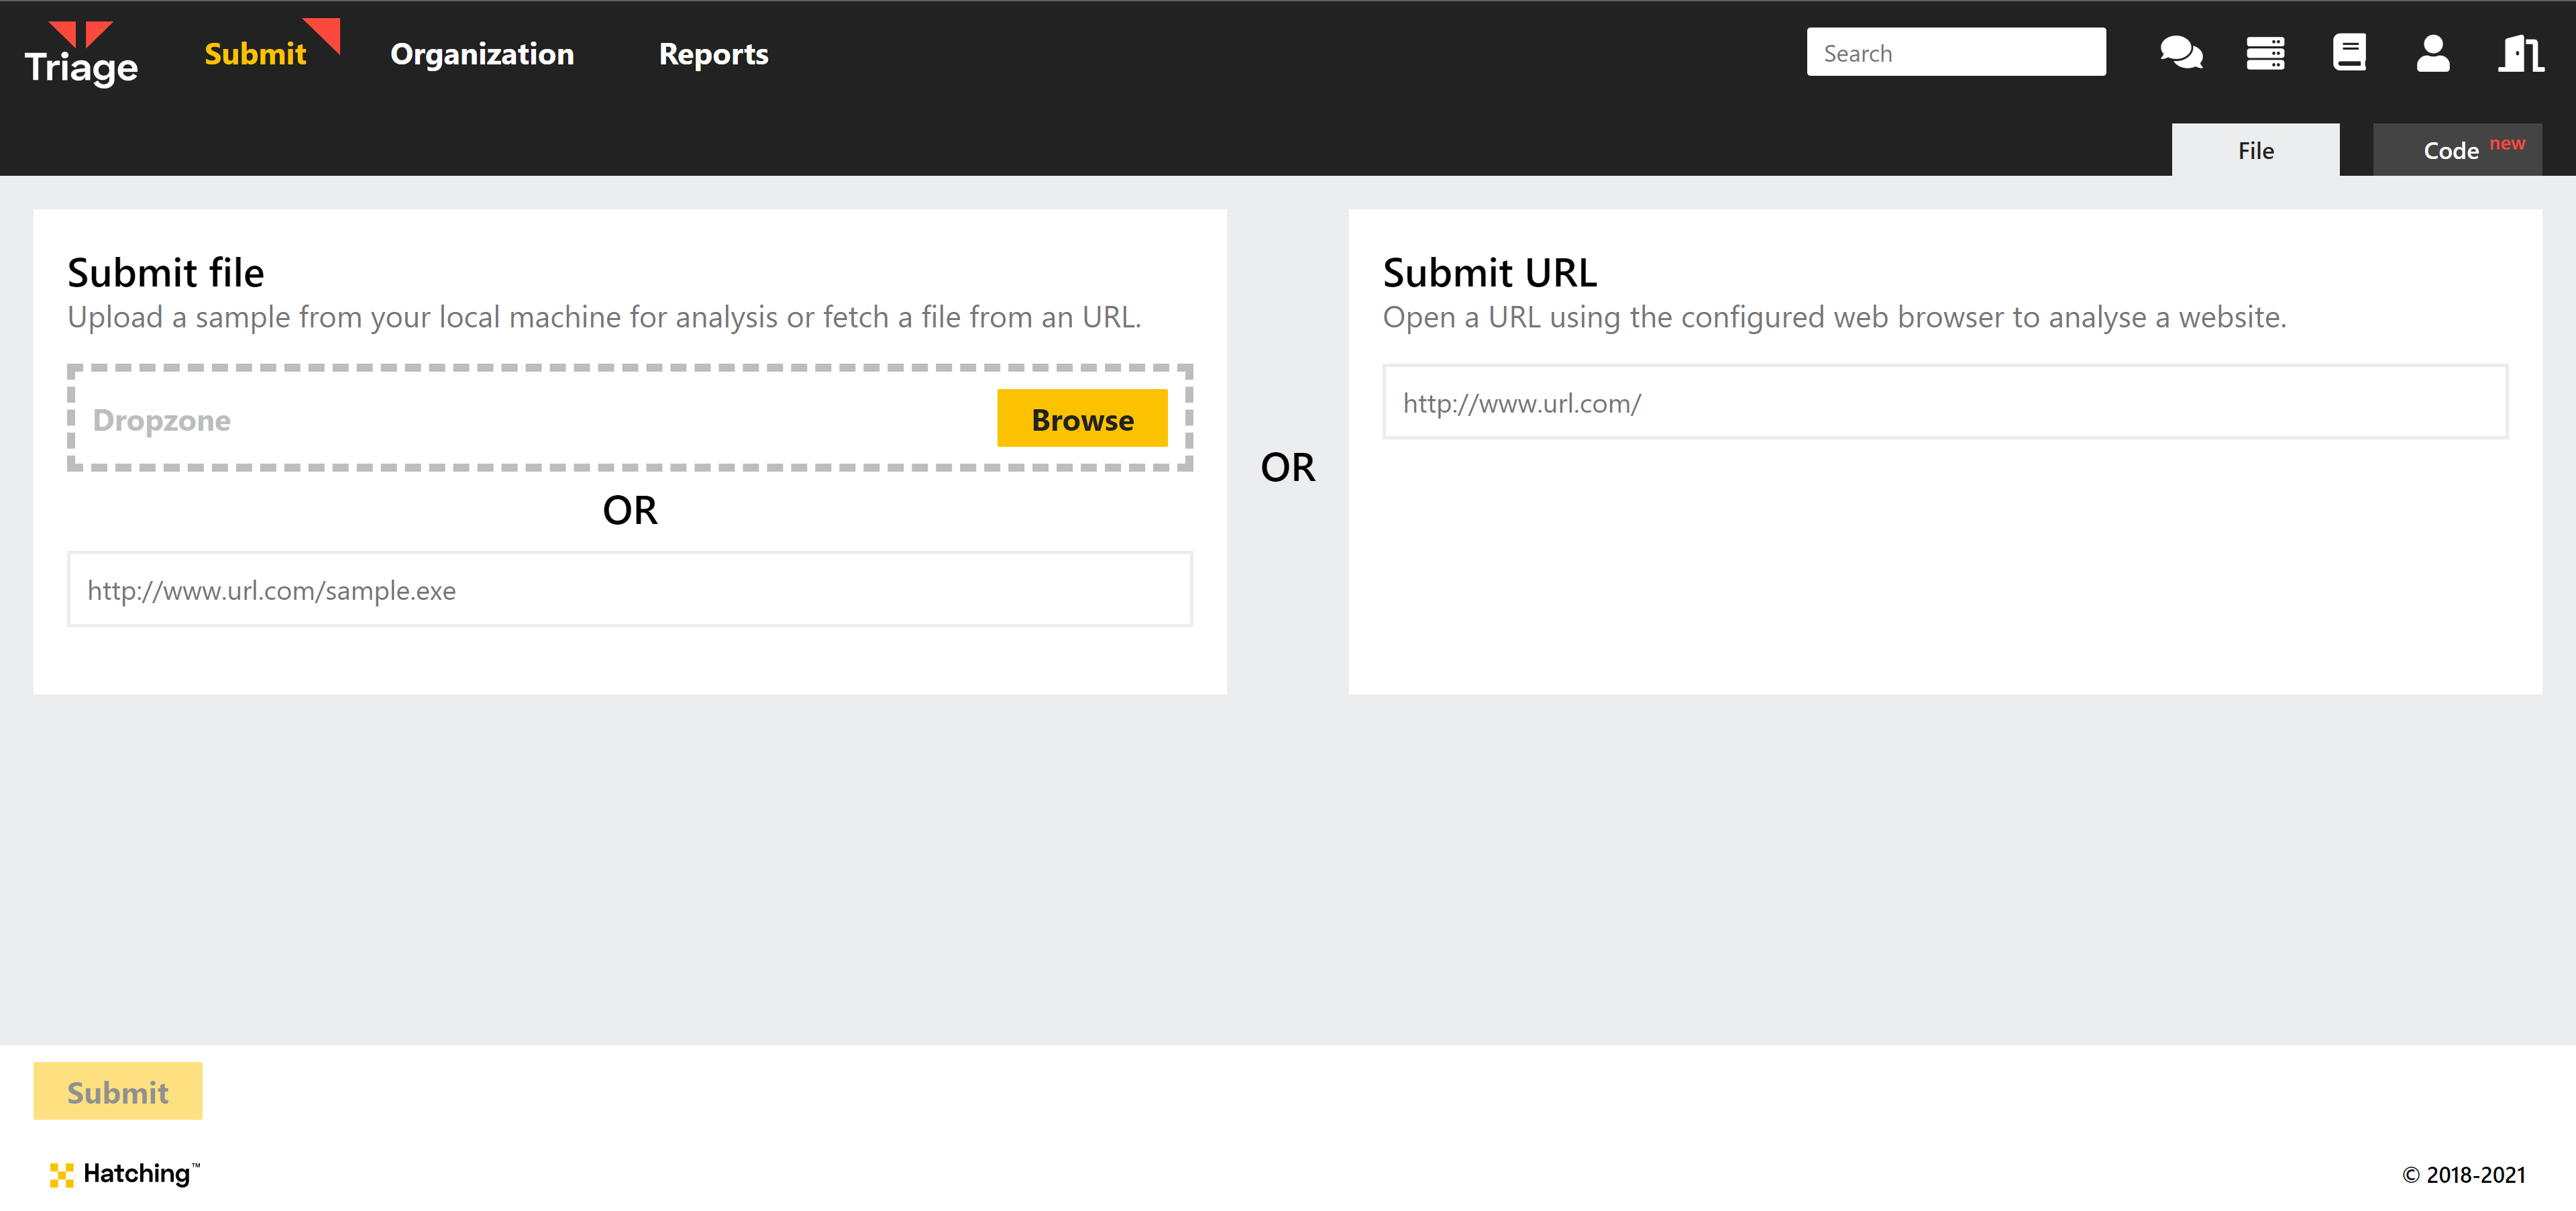Click the Submit file heading
2576x1211 pixels.
(166, 273)
